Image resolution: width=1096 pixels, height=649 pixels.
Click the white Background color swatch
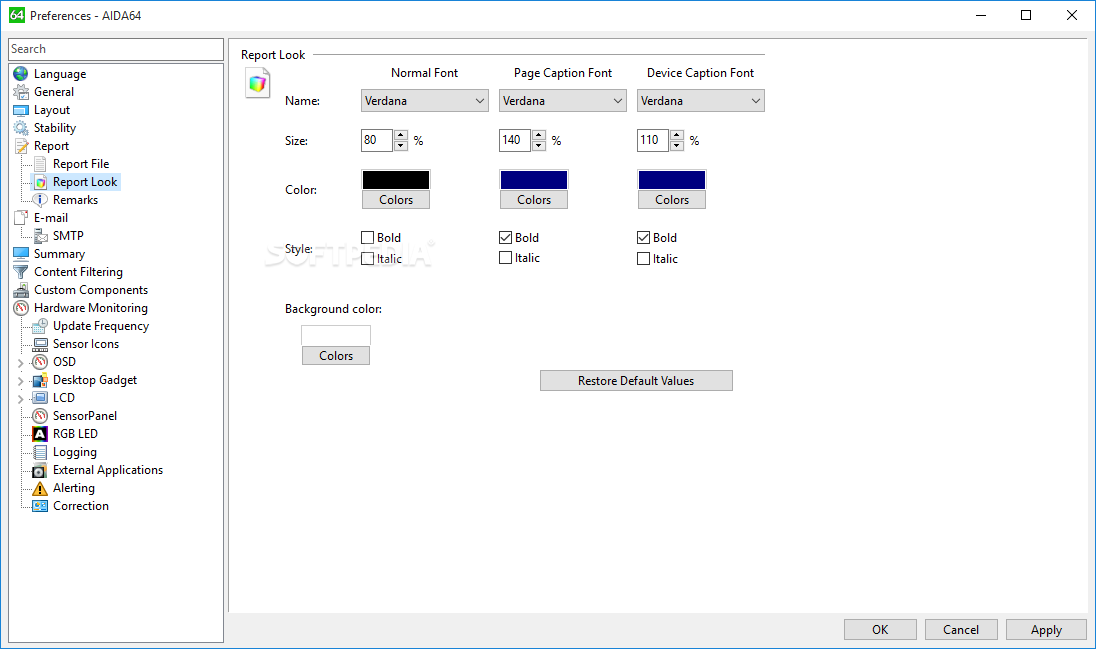pyautogui.click(x=336, y=336)
